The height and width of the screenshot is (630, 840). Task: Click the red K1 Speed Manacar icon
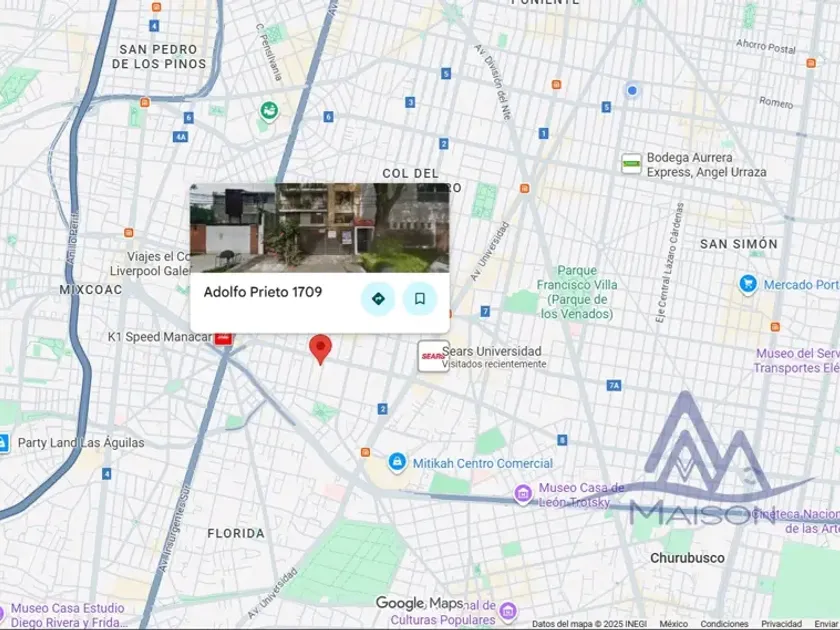pos(223,338)
